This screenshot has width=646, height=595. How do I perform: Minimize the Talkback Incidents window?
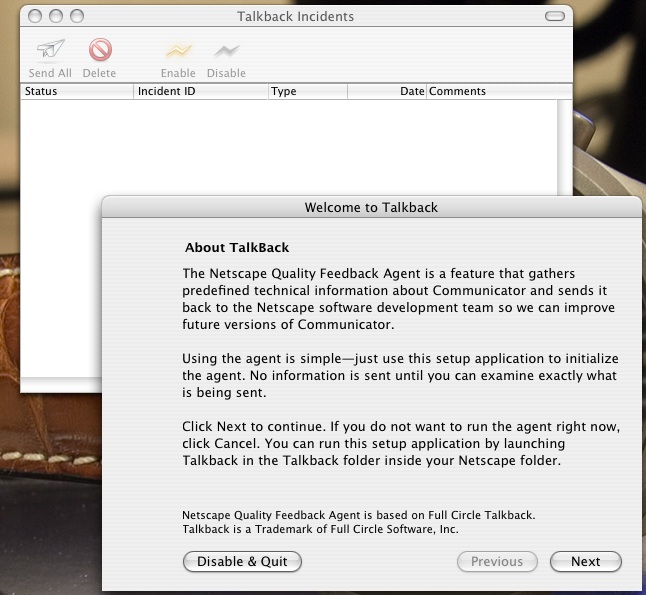pos(56,16)
